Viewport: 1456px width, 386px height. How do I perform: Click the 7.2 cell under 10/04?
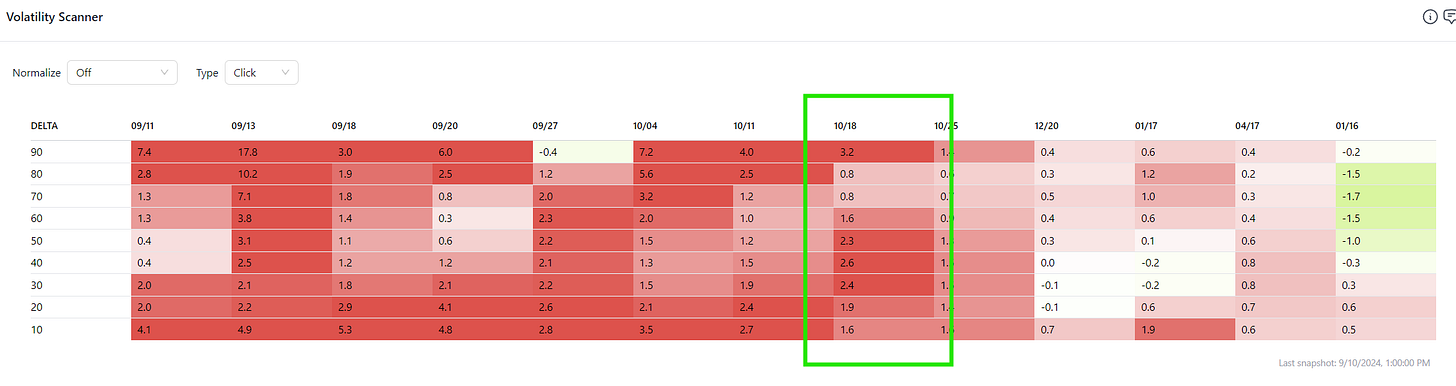683,152
